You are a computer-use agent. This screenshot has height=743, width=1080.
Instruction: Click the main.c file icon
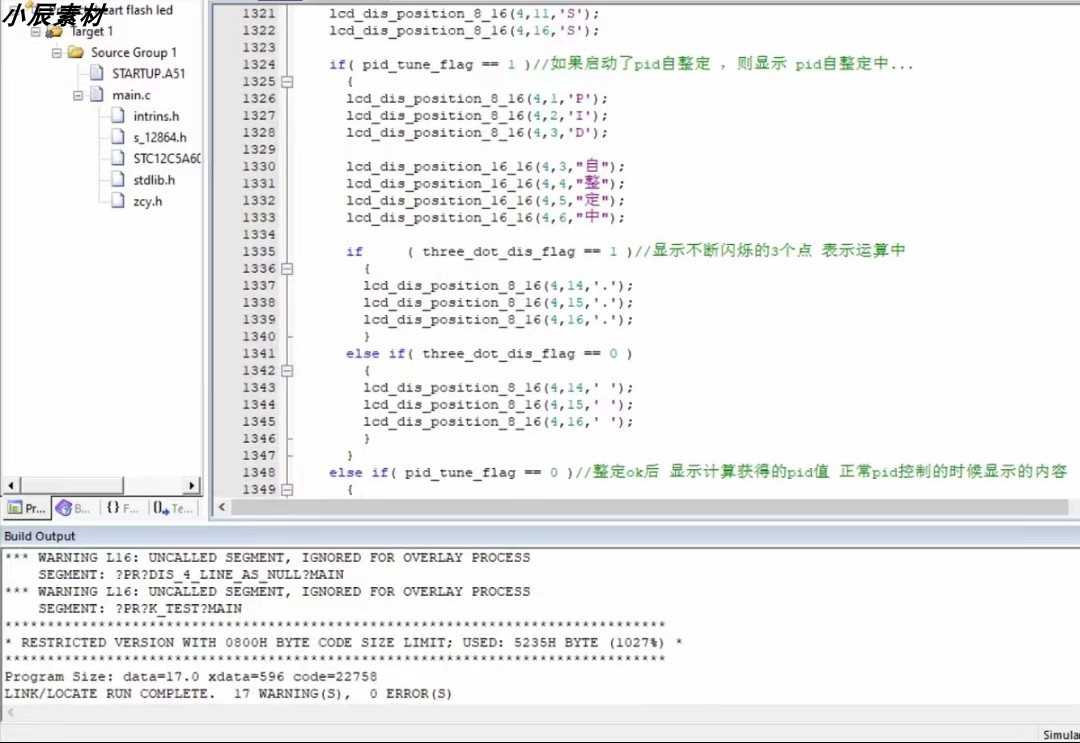click(x=97, y=94)
